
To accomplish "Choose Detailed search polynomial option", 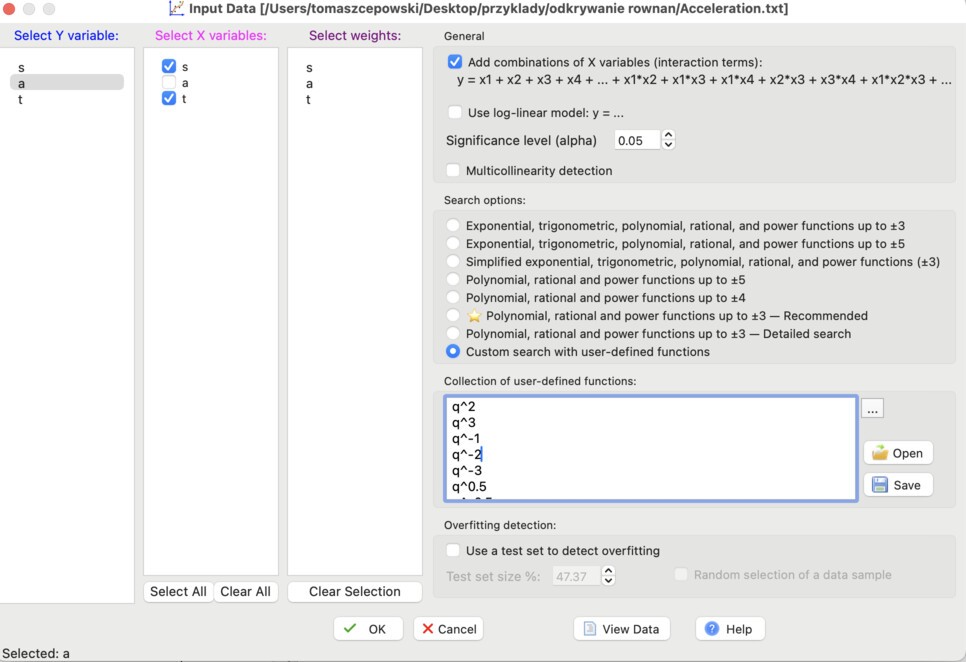I will [x=455, y=333].
